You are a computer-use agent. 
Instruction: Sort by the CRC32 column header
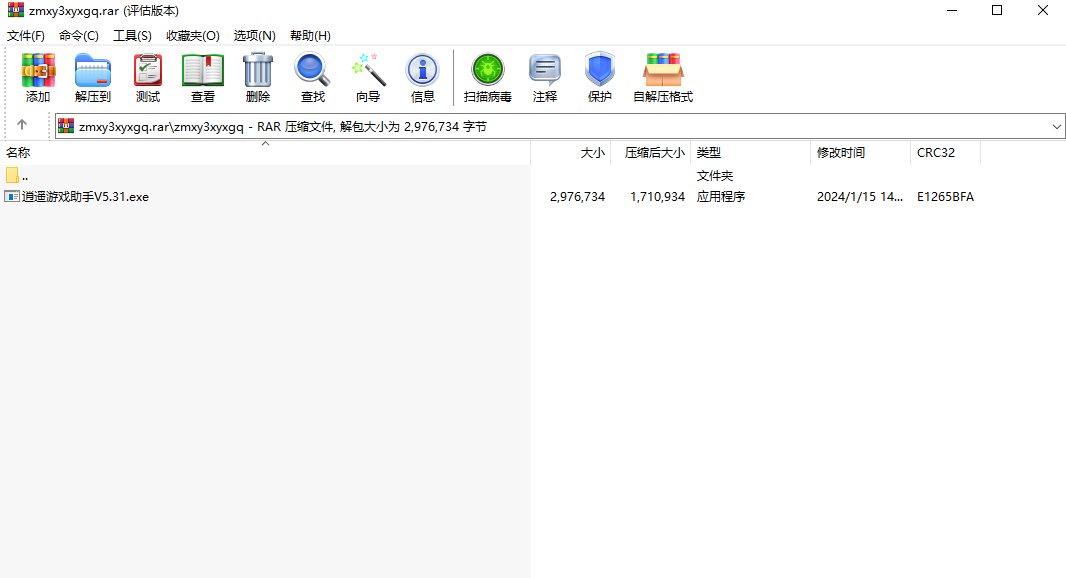[945, 153]
